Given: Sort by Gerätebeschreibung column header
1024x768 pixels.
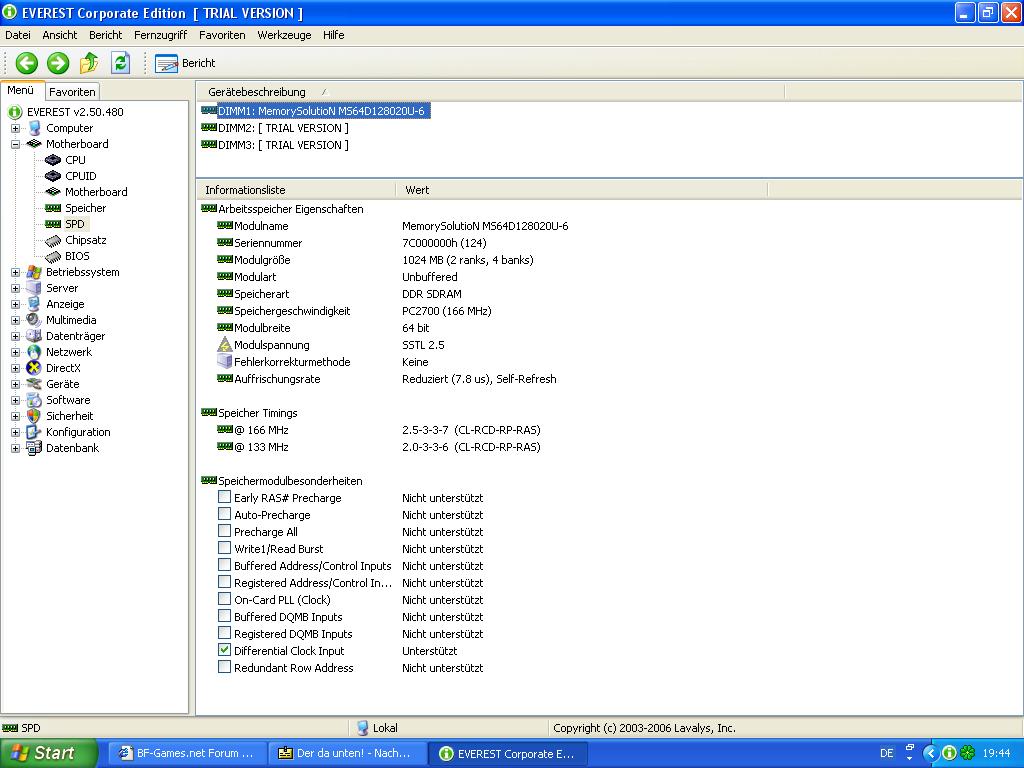Looking at the screenshot, I should (490, 92).
